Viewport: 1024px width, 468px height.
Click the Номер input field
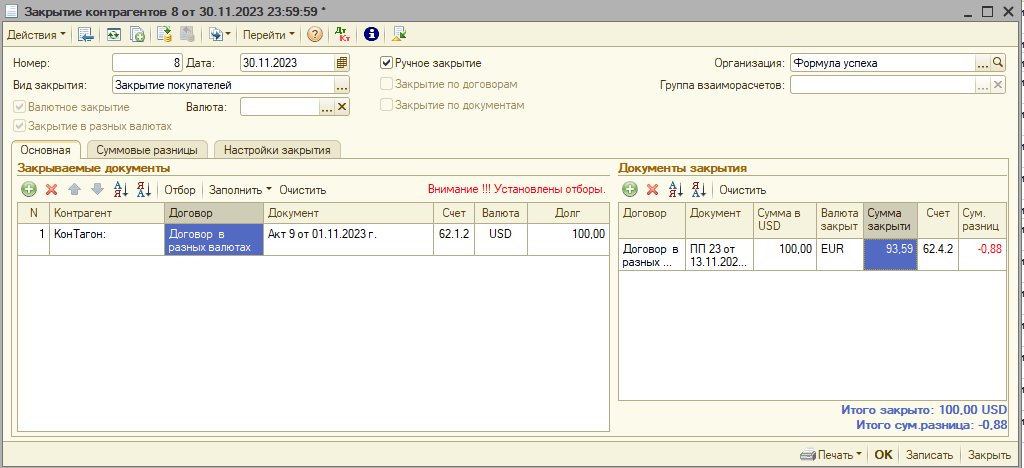(147, 63)
